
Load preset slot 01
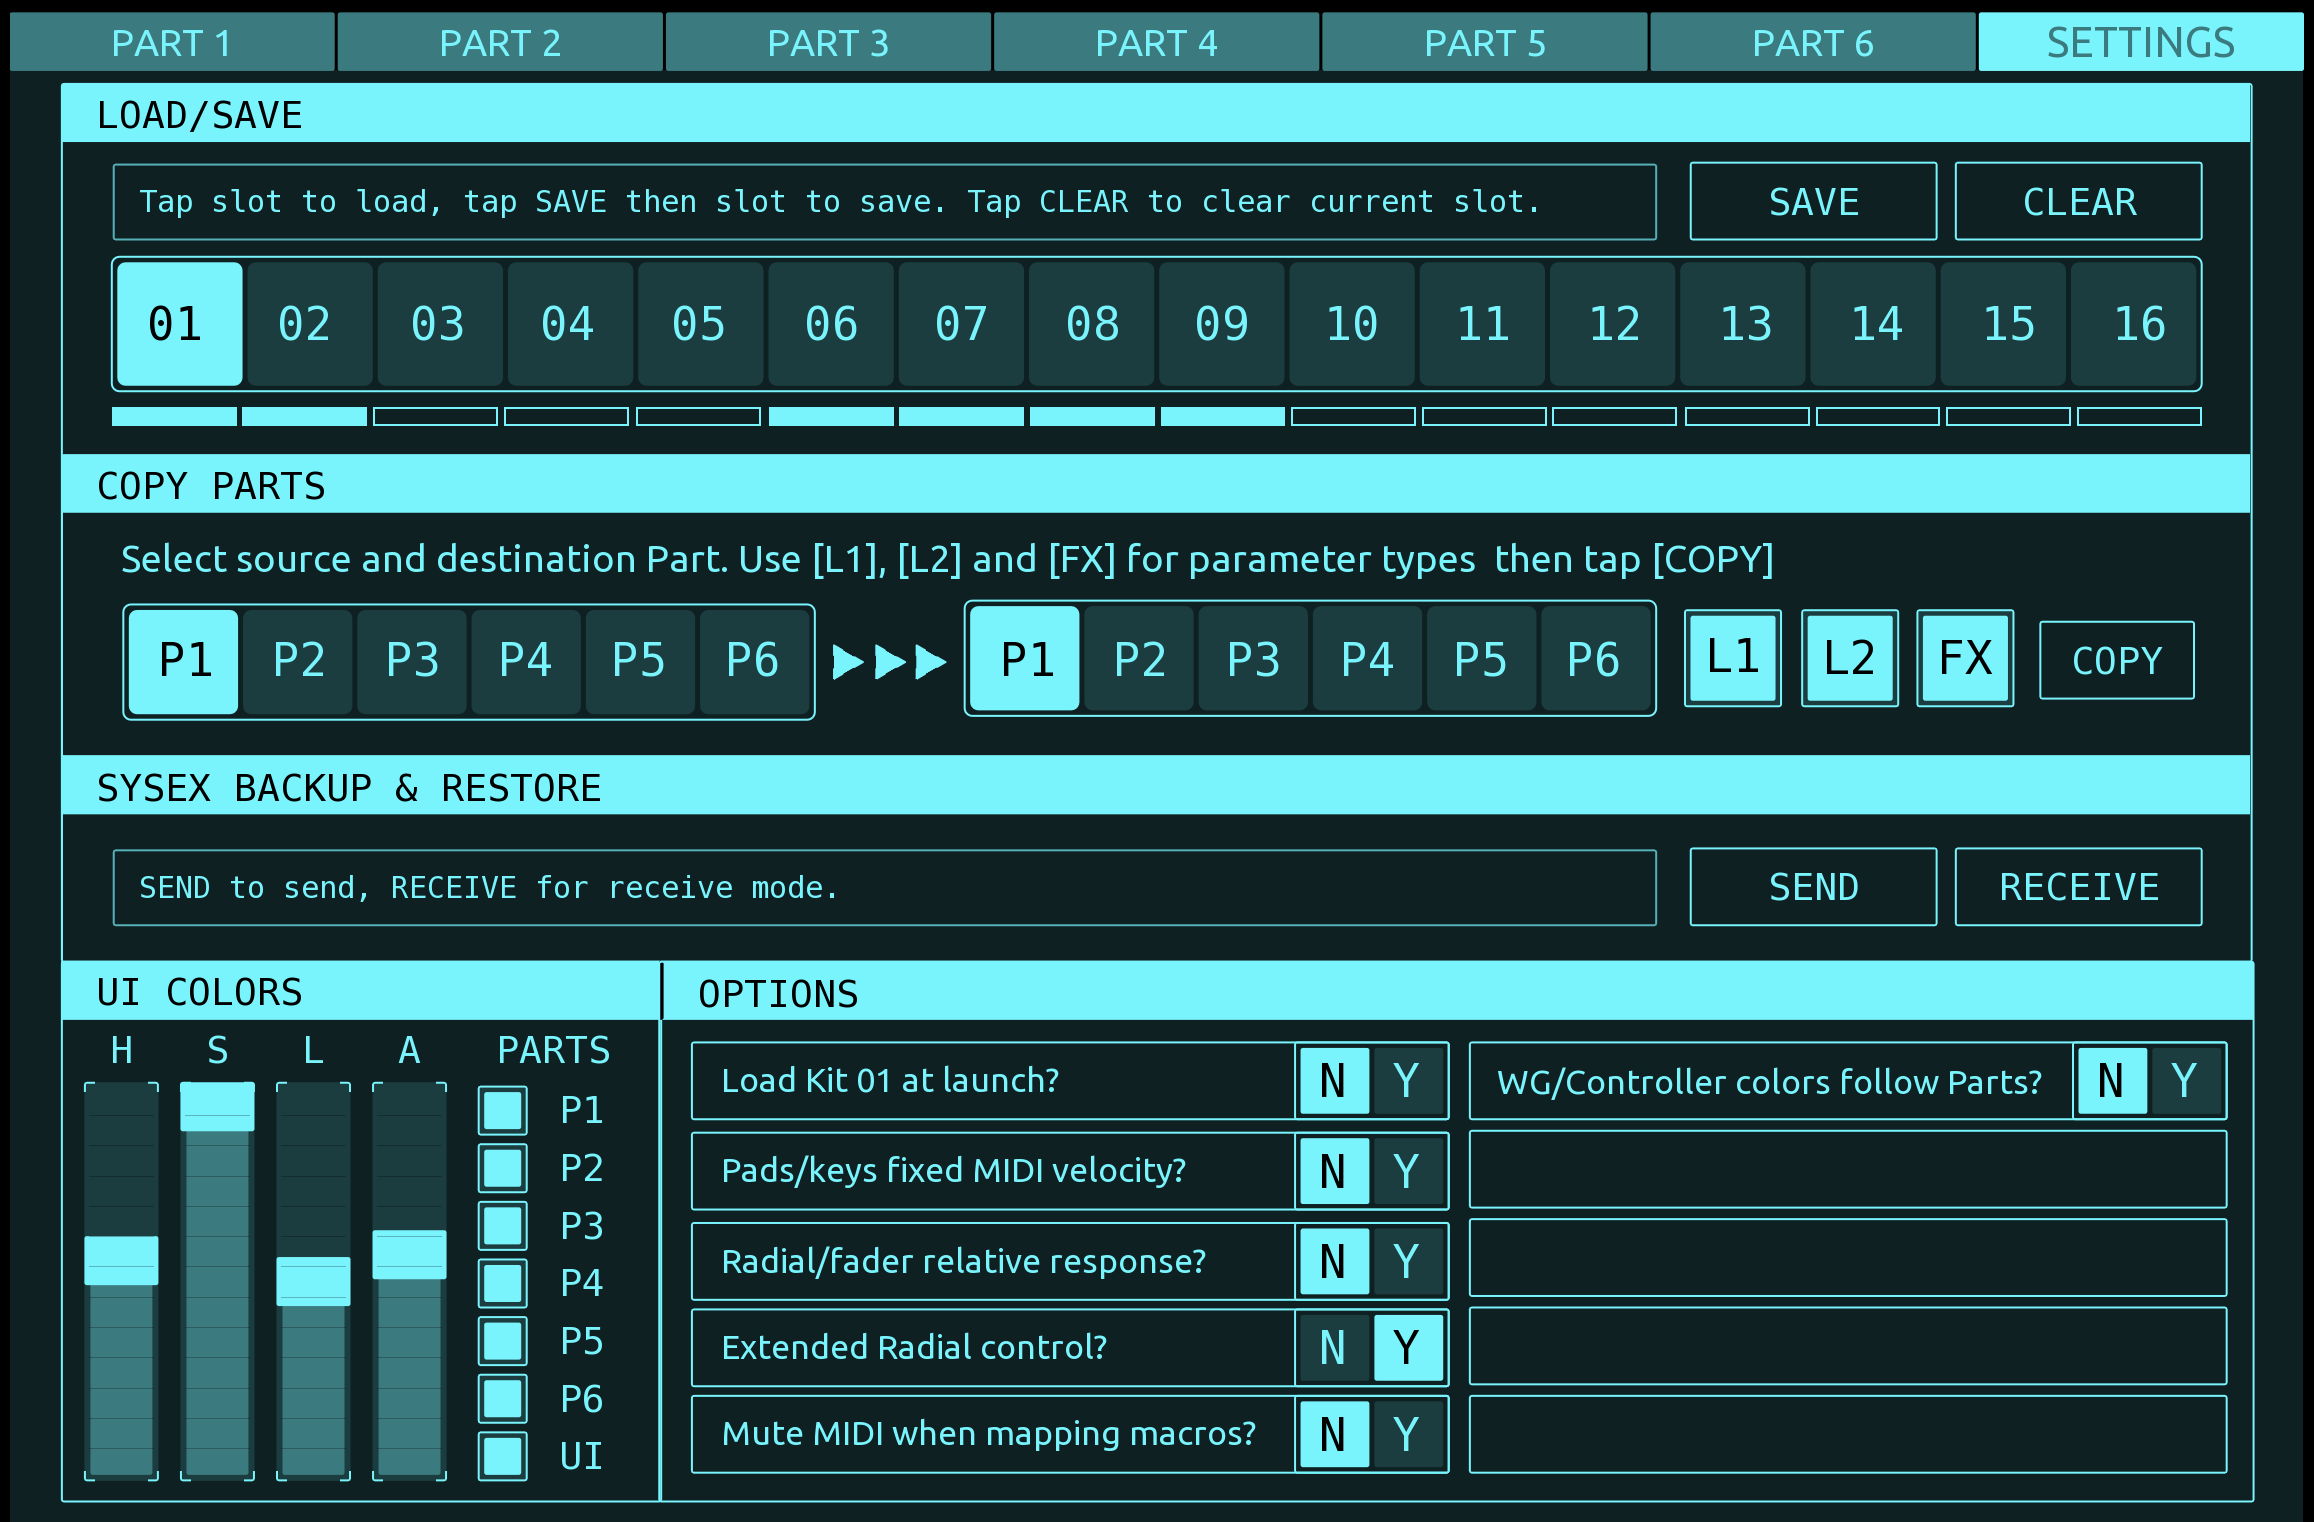179,324
